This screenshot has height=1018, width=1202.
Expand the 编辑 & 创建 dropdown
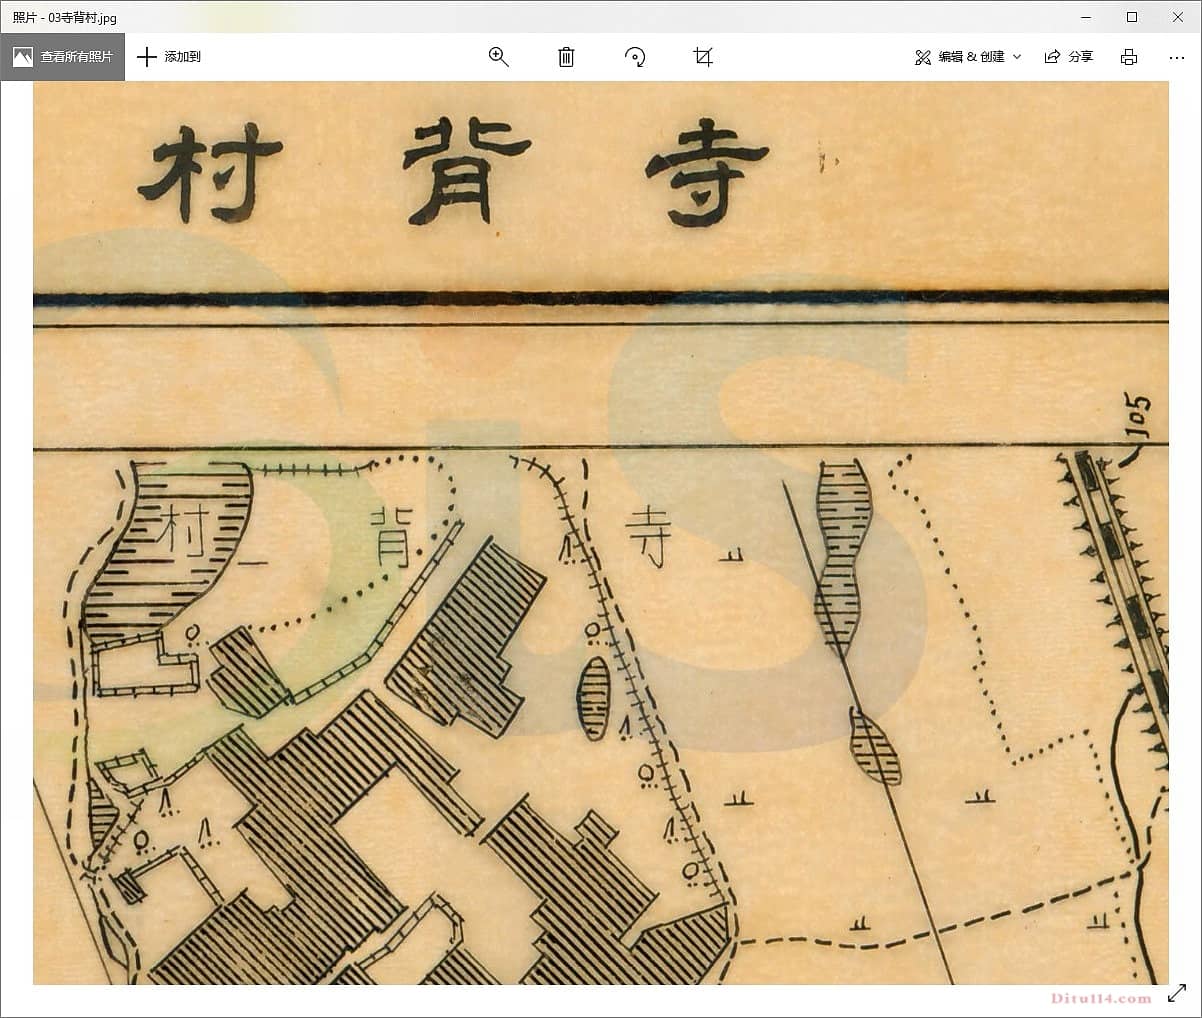969,57
